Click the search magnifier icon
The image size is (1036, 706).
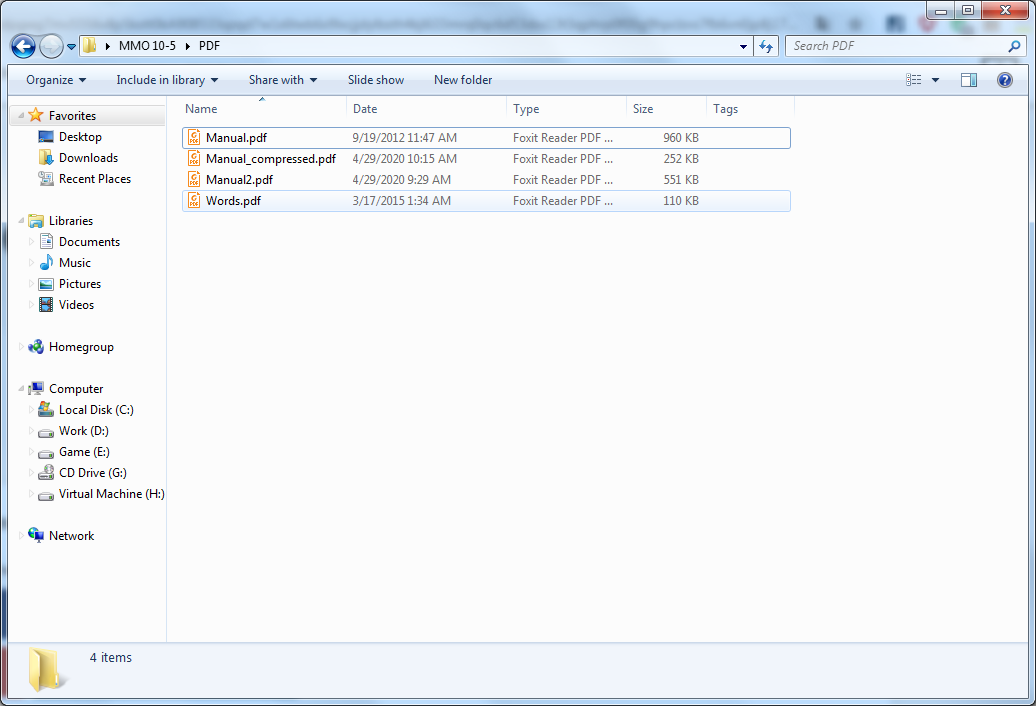click(x=1014, y=46)
